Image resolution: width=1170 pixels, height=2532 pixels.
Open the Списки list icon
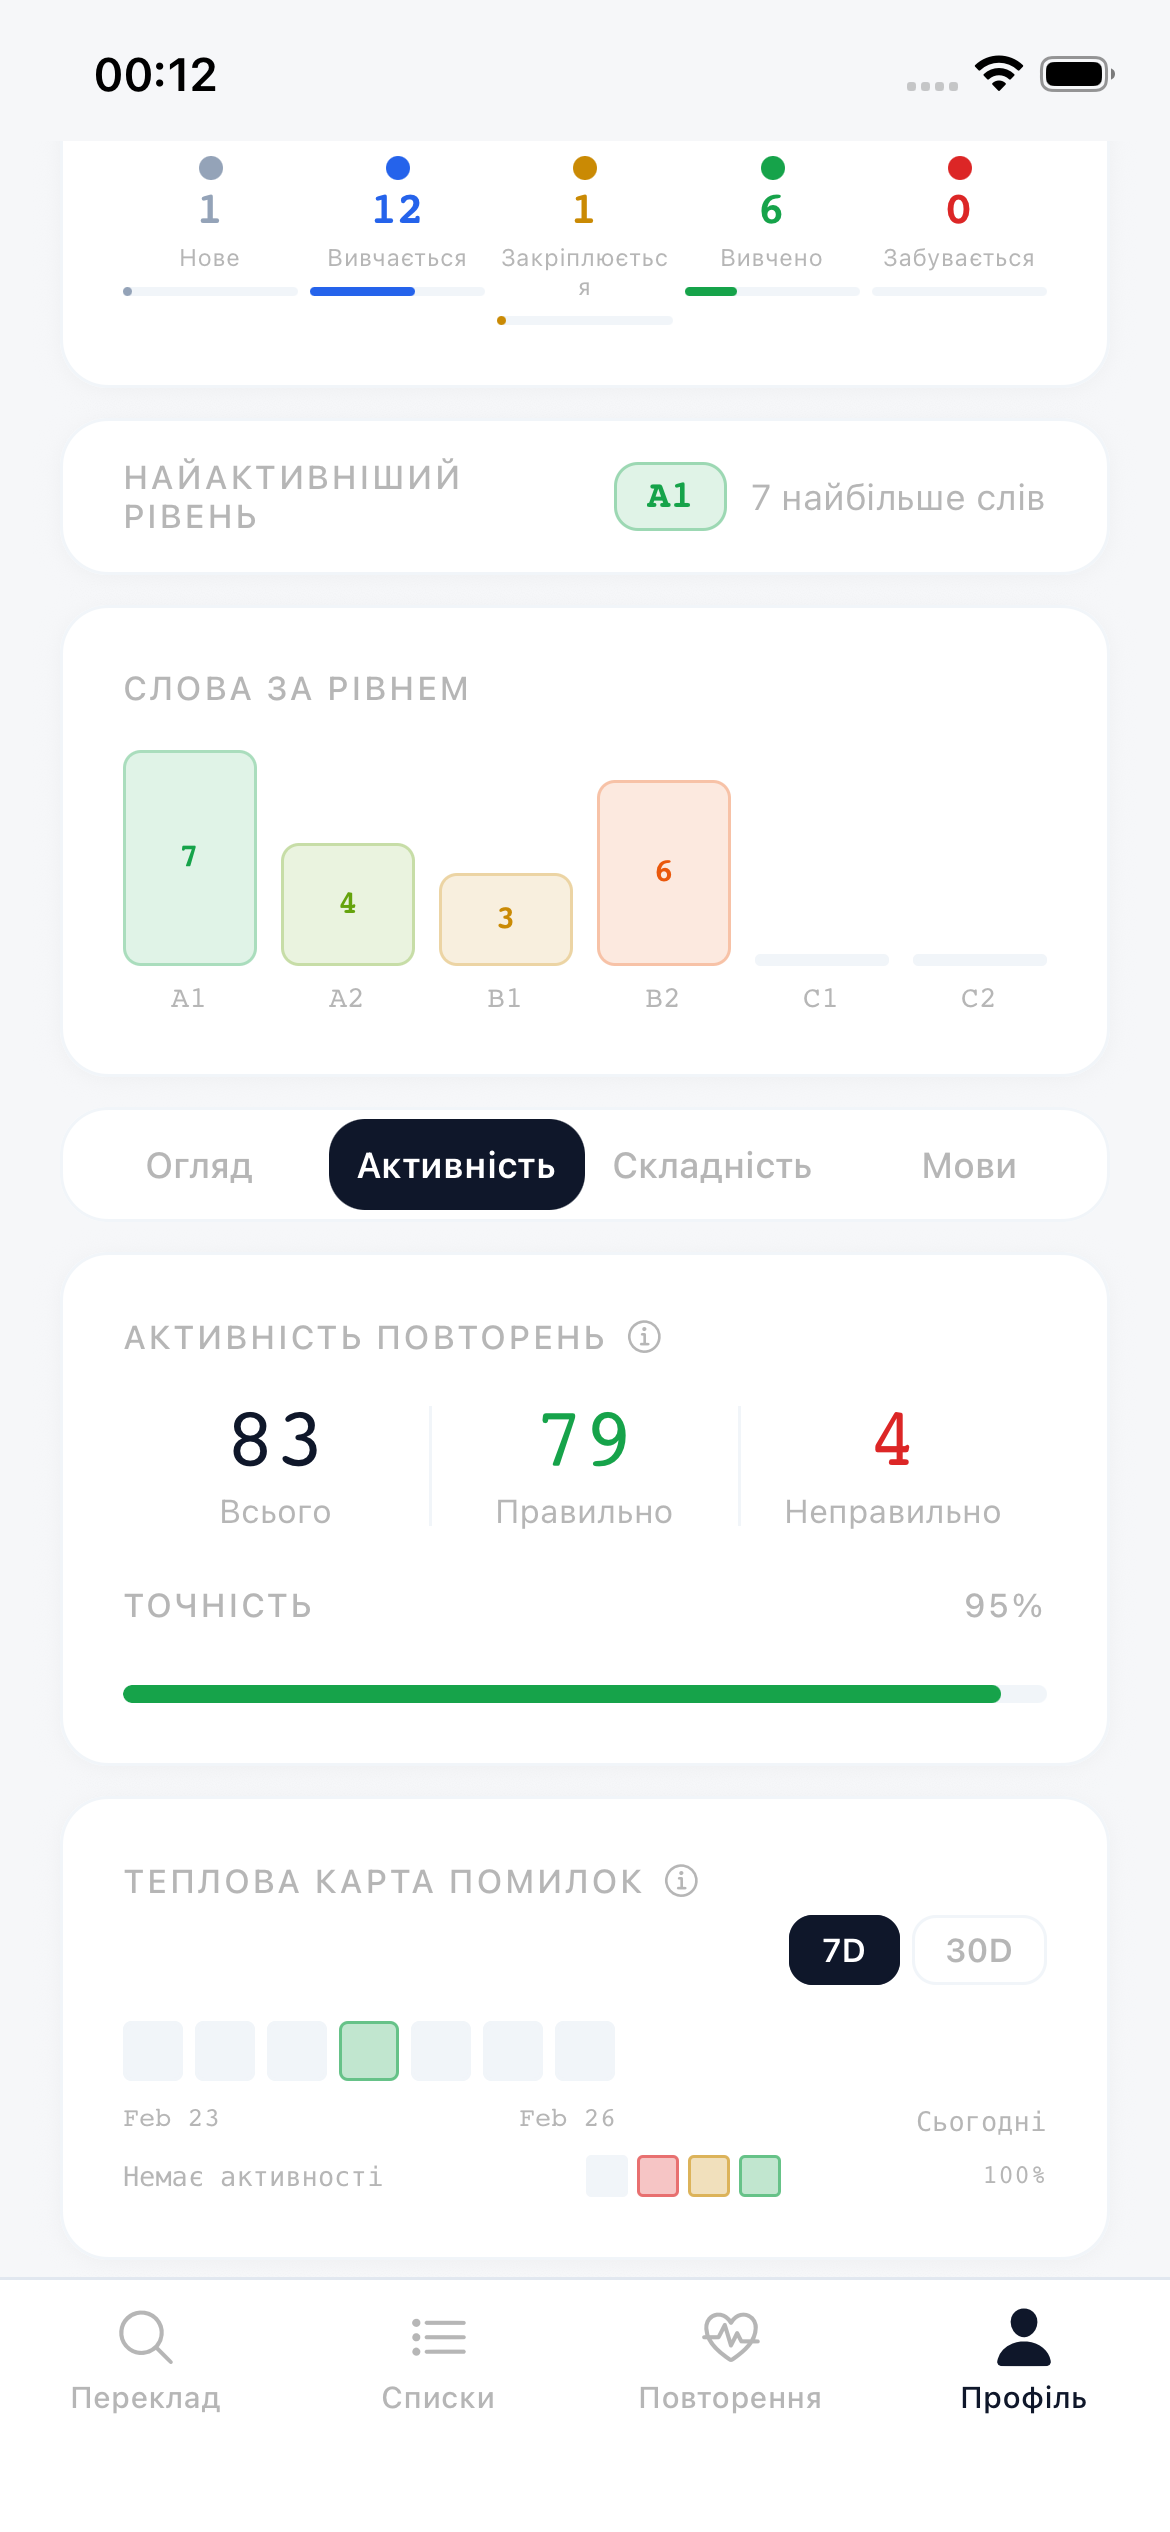[438, 2336]
